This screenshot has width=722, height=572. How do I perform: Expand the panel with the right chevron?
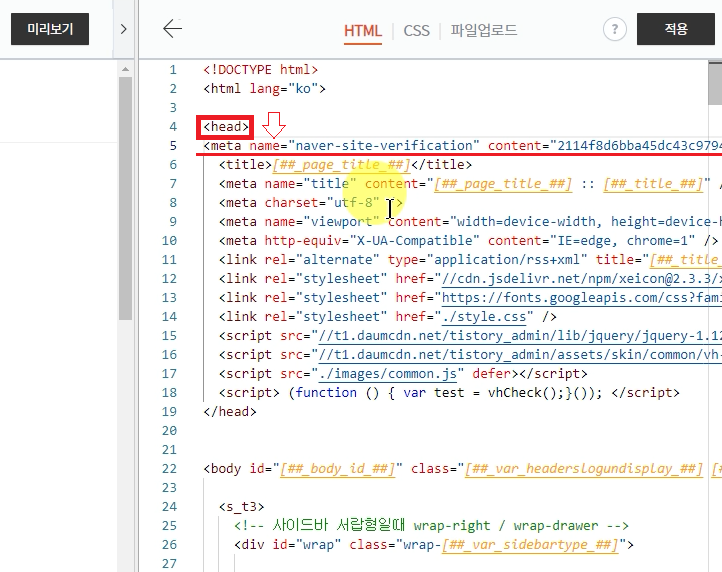(123, 29)
